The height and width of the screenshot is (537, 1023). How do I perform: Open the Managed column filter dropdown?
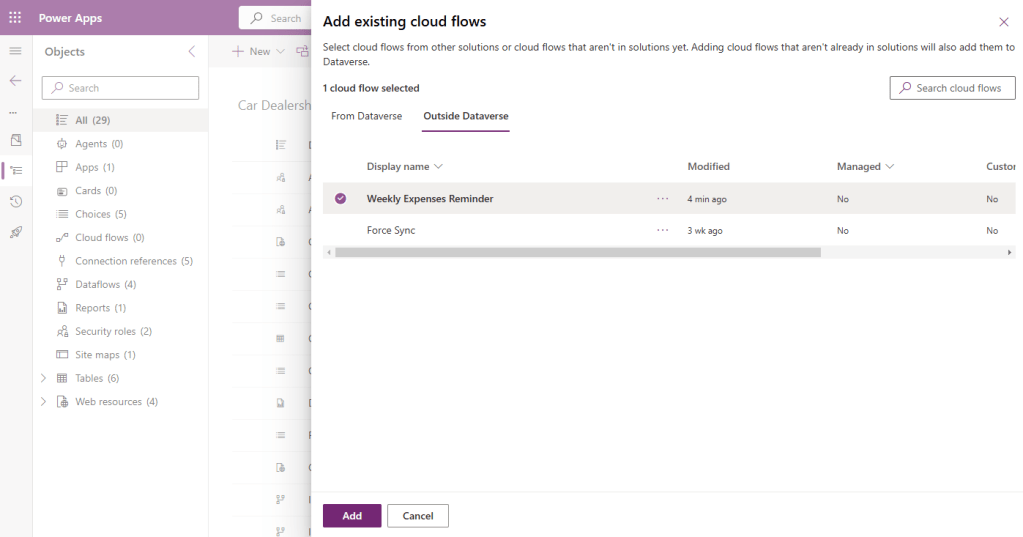click(889, 167)
